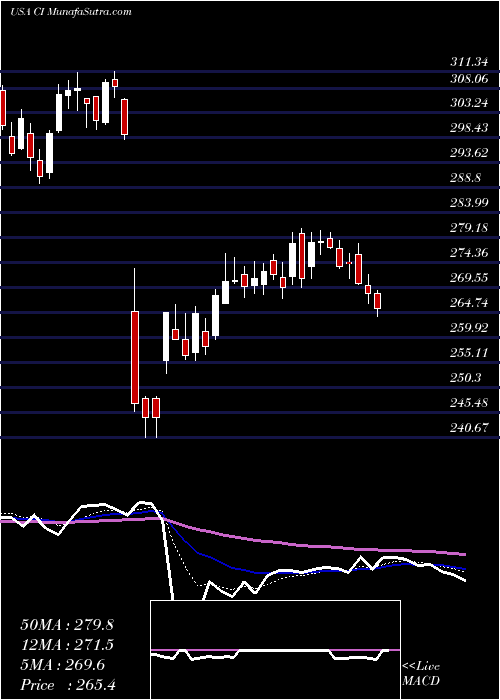This screenshot has width=500, height=700.
Task: Click the 274.36 price label
Action: coord(469,253)
